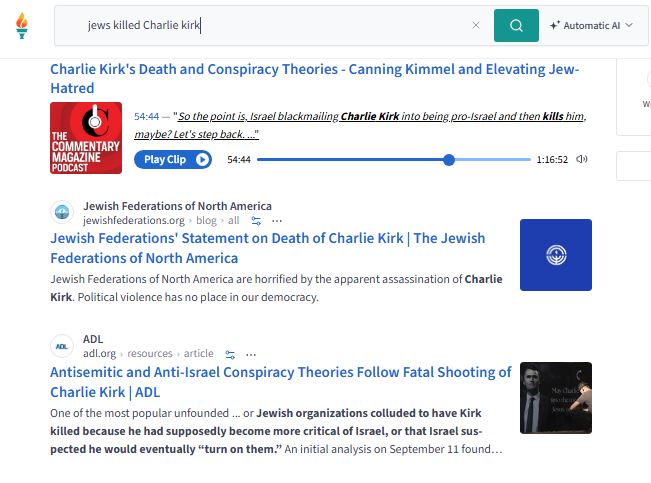Run the search with magnifier button

click(516, 25)
